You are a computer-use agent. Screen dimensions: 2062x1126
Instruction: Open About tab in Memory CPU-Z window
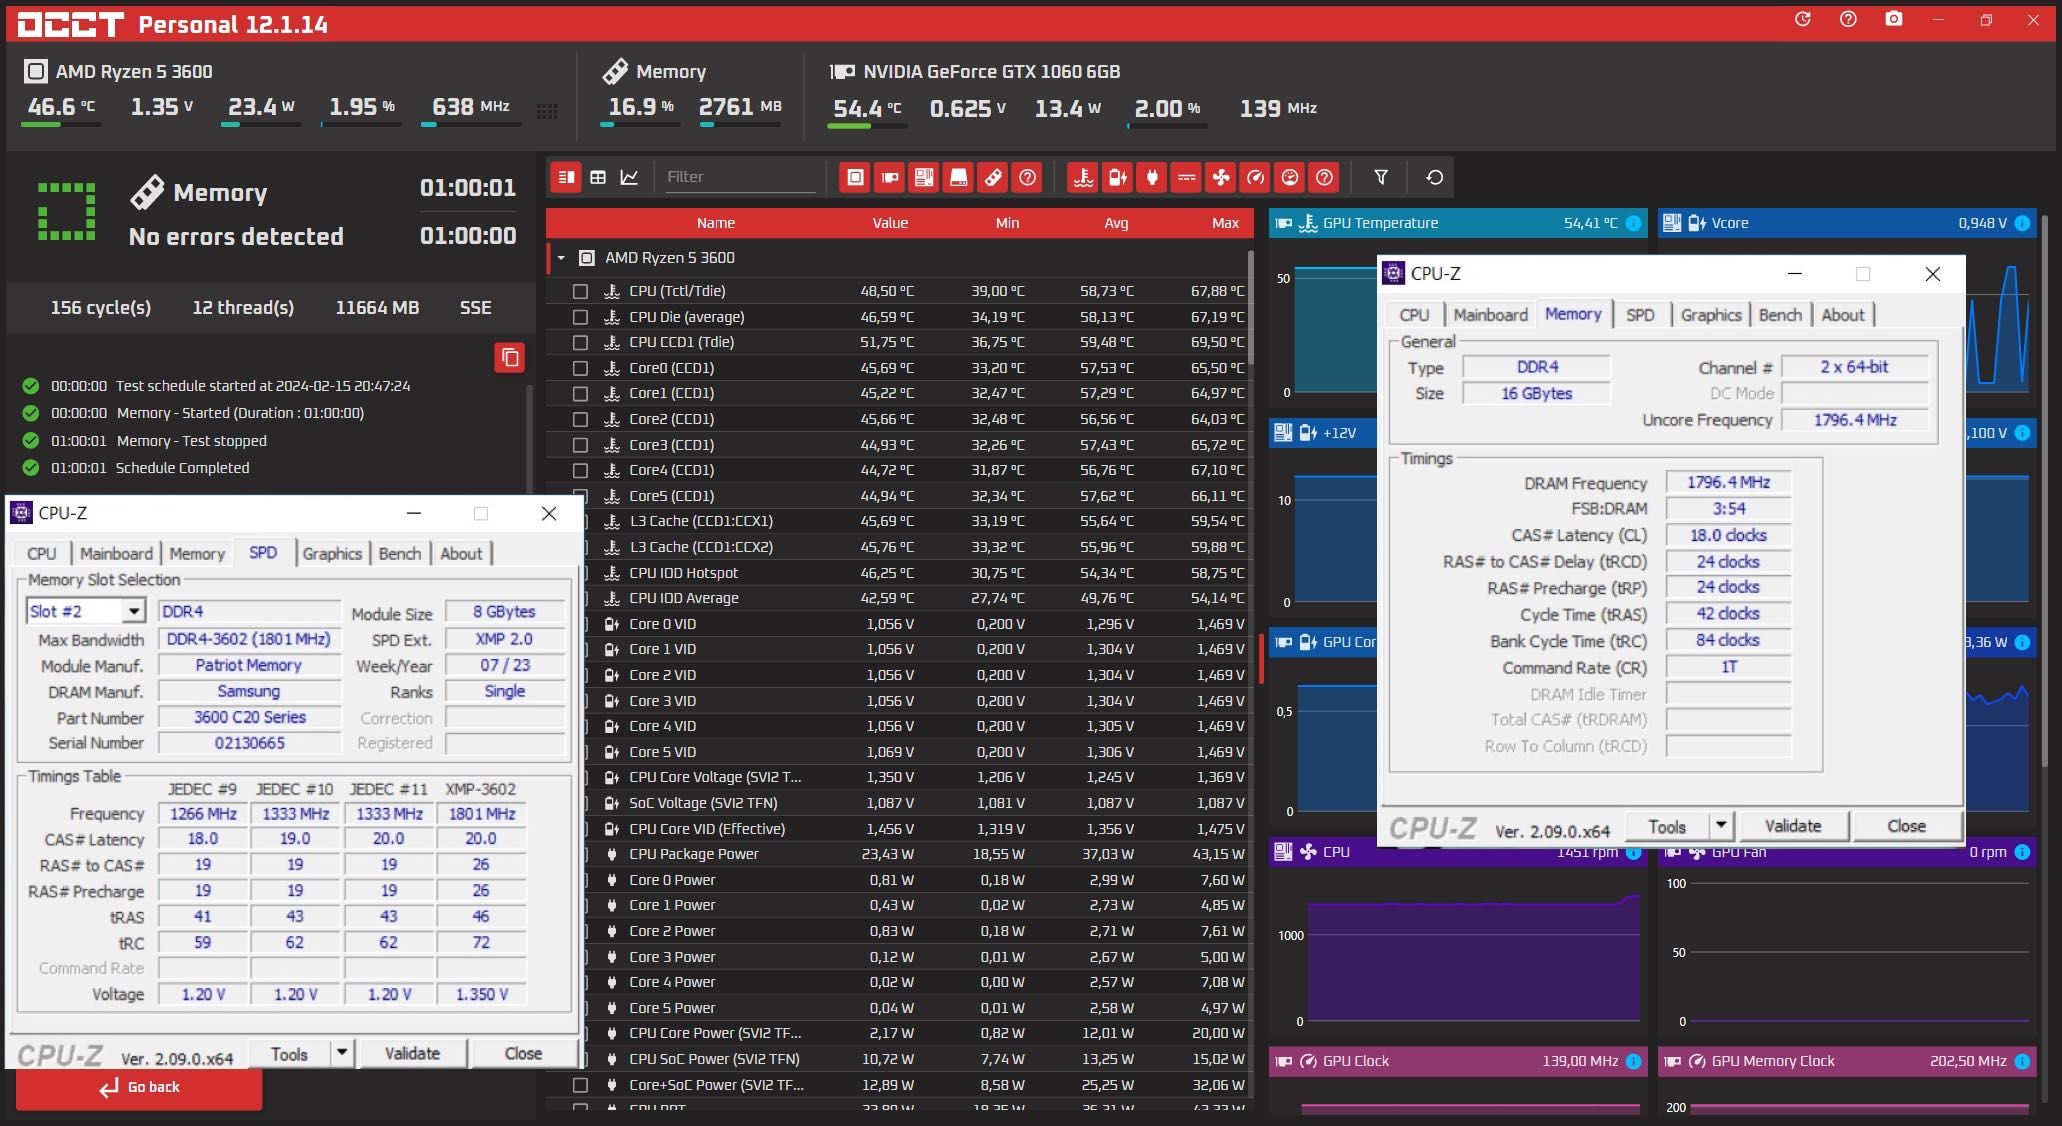[x=1843, y=314]
